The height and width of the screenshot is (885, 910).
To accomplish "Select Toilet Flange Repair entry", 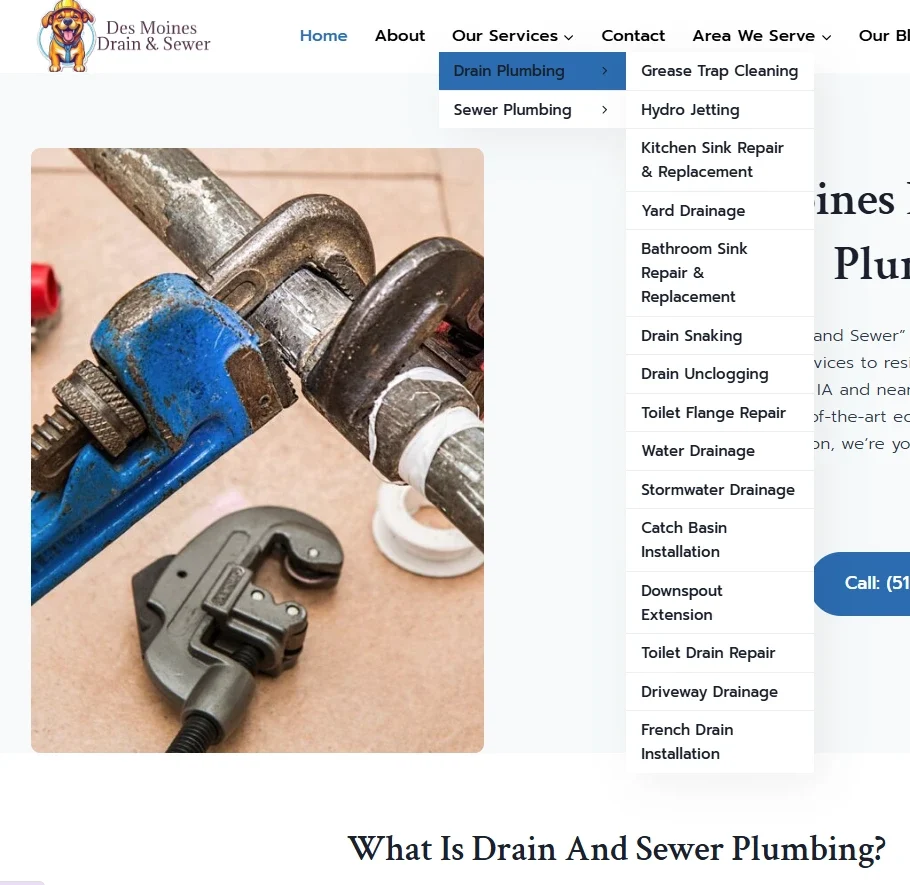I will point(720,413).
